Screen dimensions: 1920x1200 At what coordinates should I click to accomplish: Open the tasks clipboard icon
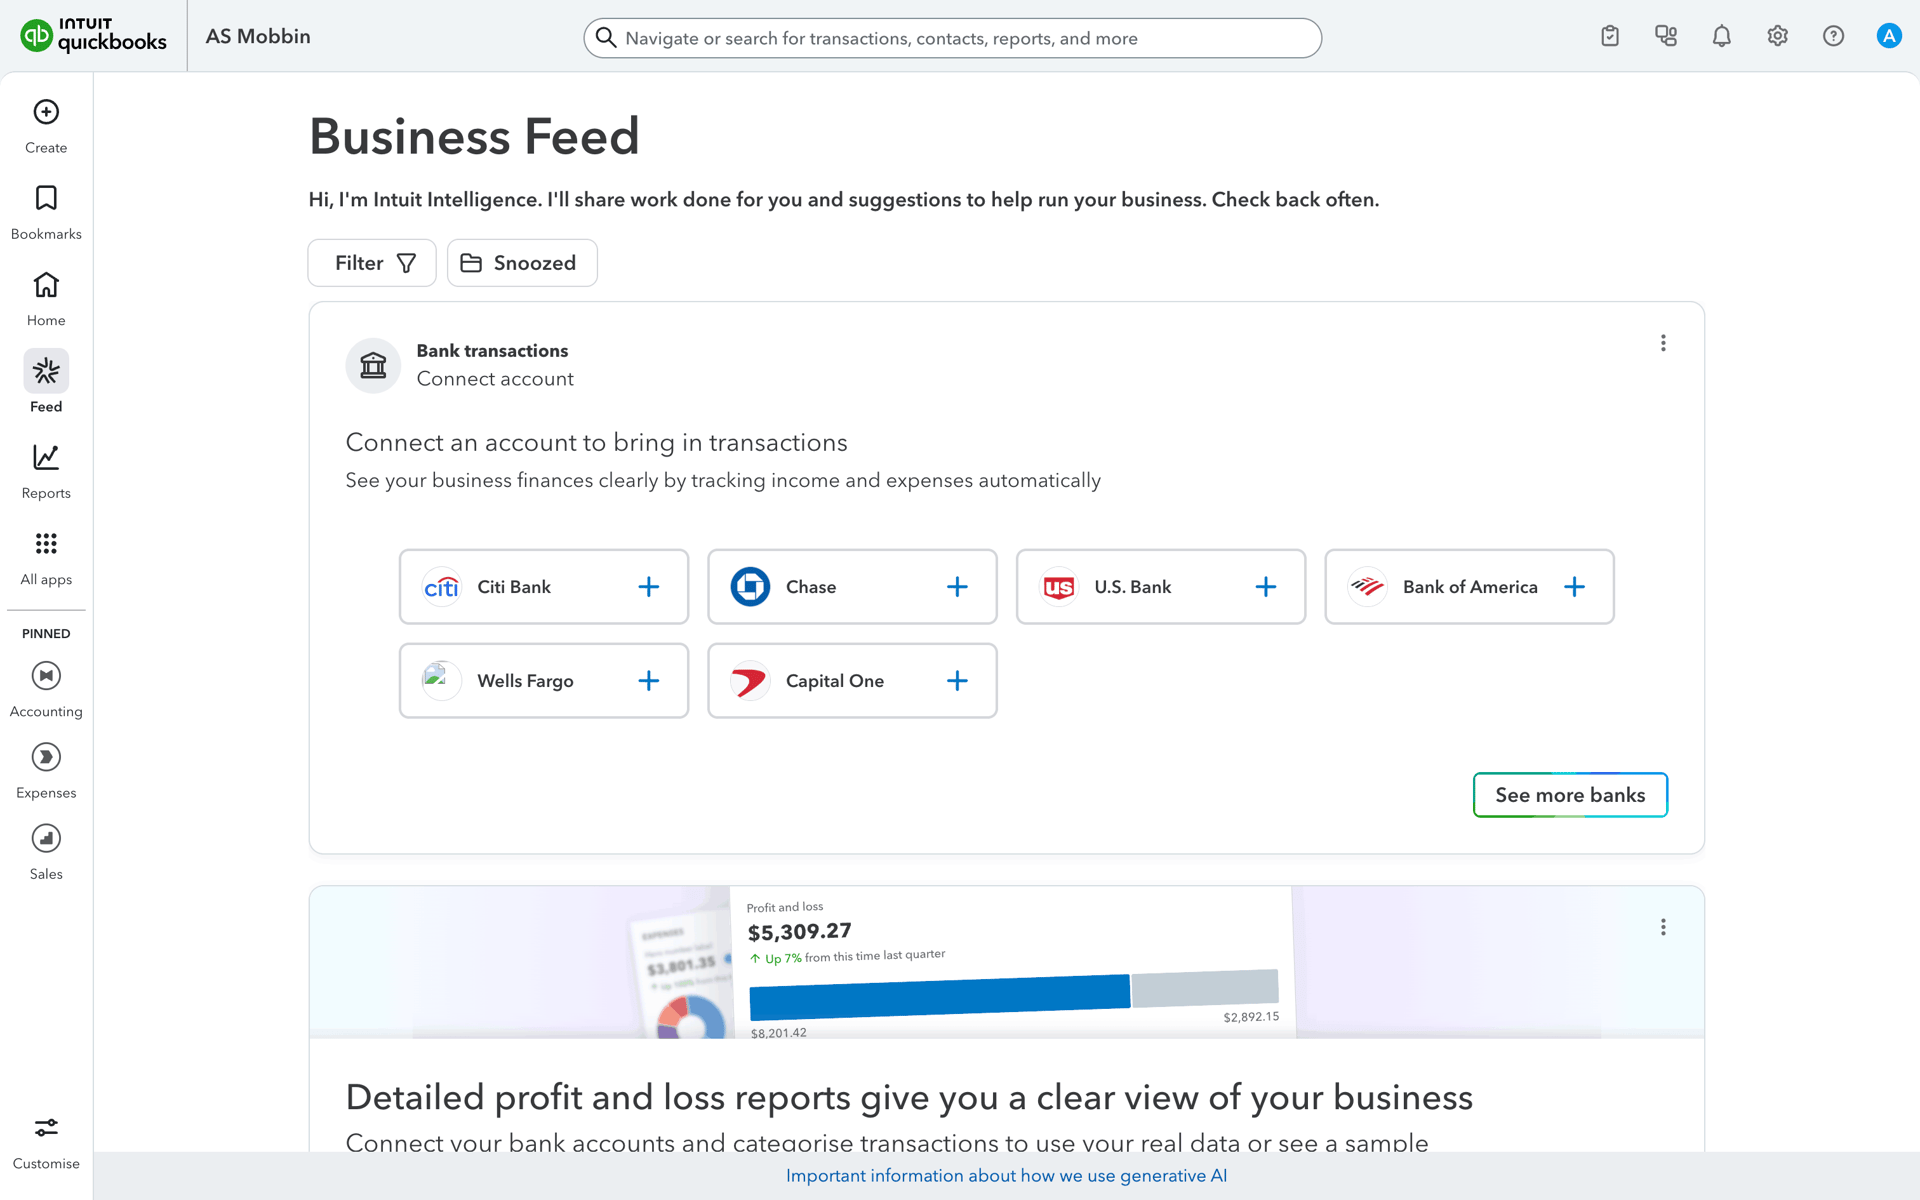coord(1610,36)
